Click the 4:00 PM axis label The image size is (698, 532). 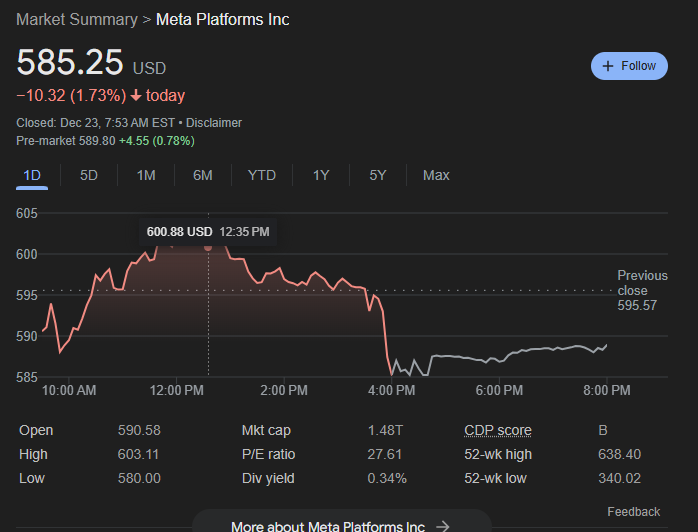(391, 390)
